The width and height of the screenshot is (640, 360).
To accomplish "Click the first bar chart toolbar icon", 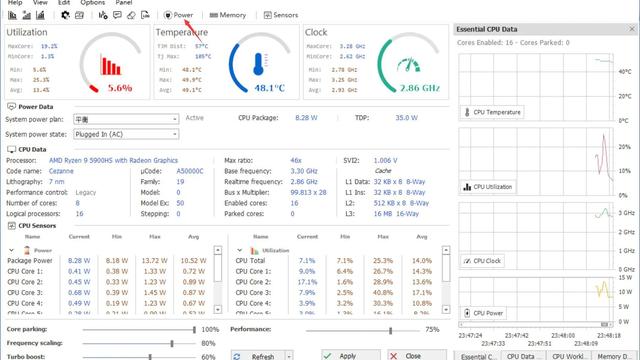I will tap(12, 15).
